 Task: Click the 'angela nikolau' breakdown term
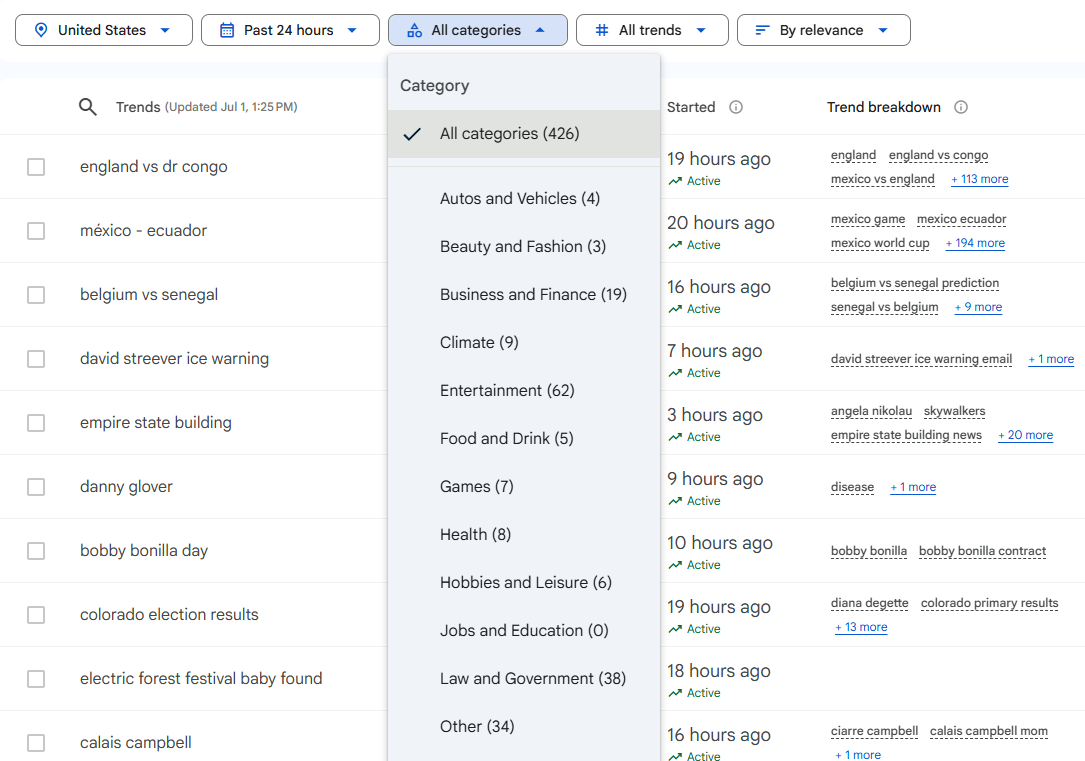click(x=871, y=411)
